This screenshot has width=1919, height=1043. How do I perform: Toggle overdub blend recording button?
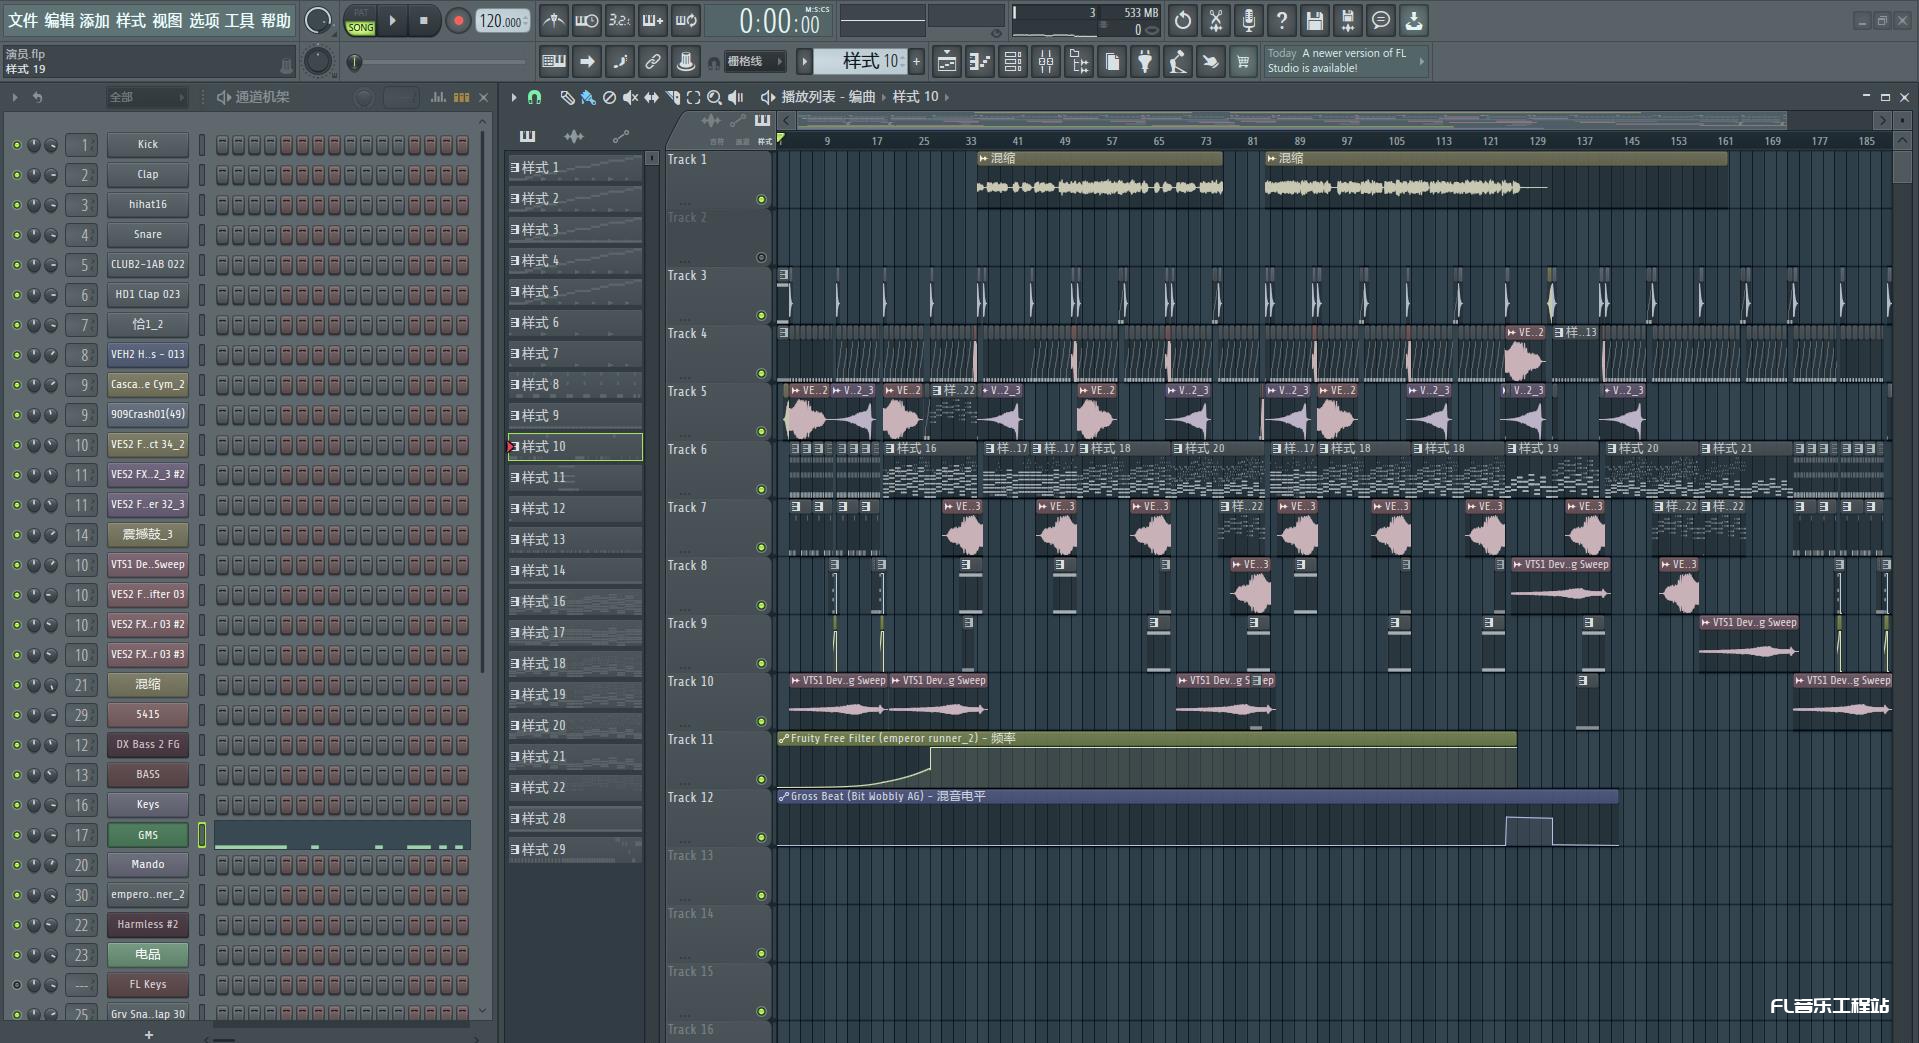652,20
